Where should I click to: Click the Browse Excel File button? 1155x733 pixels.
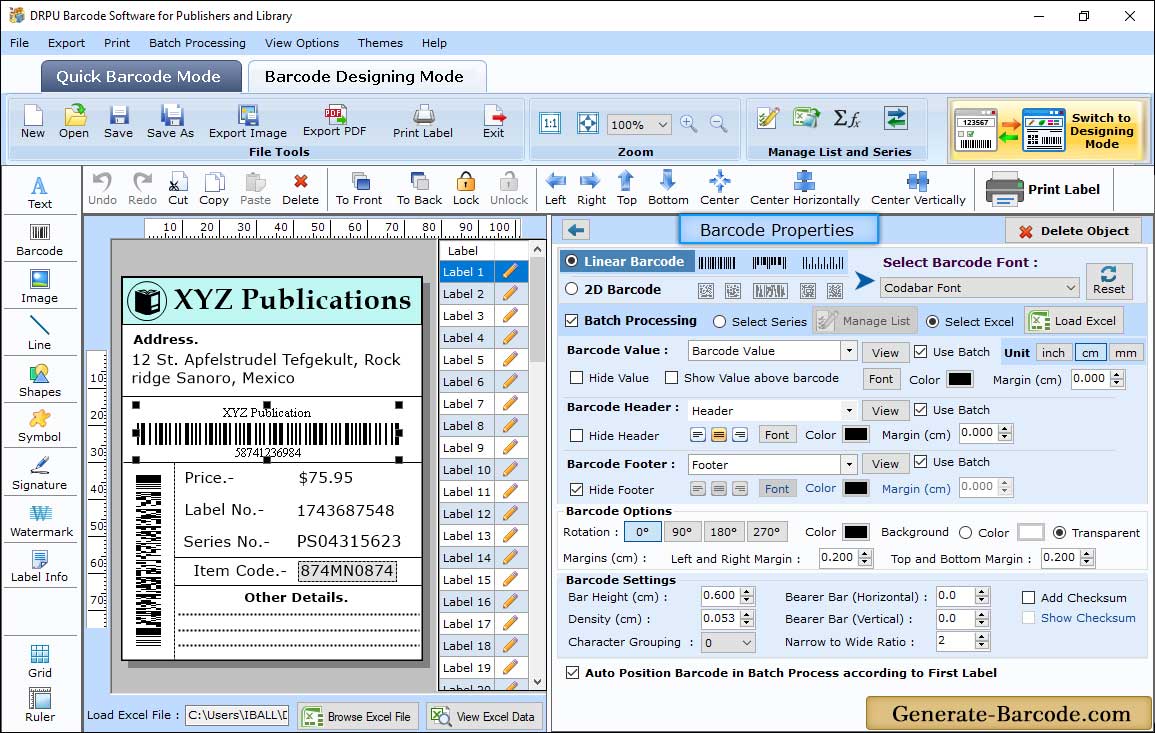point(358,716)
